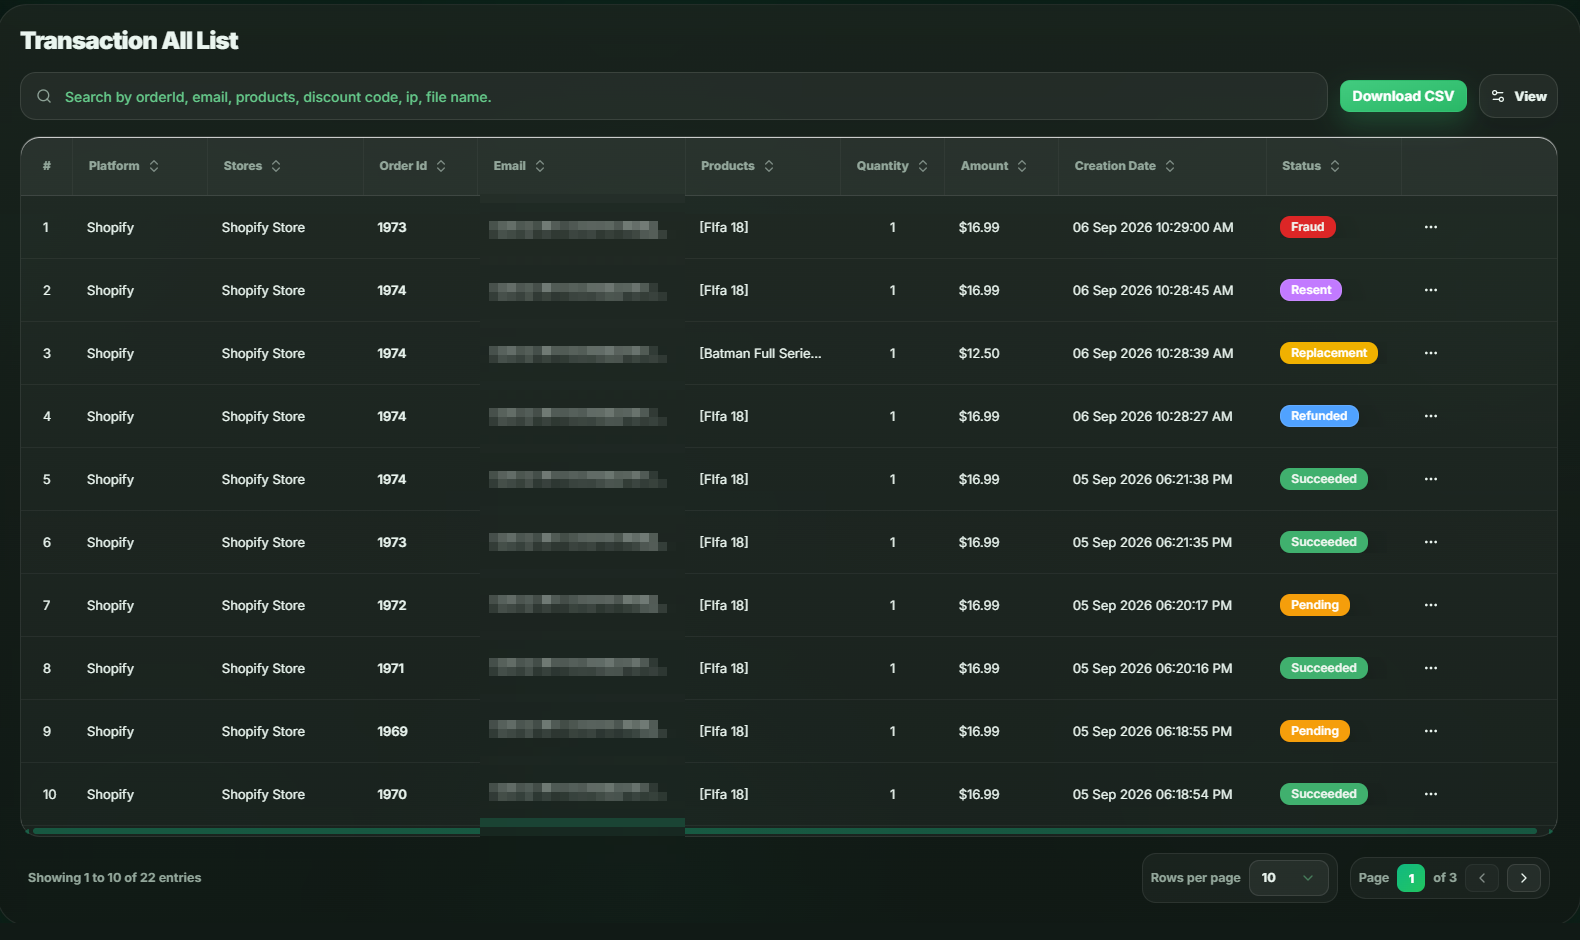This screenshot has height=940, width=1580.
Task: Click date 05 Sep 2026 06:18:54 PM
Action: point(1152,794)
